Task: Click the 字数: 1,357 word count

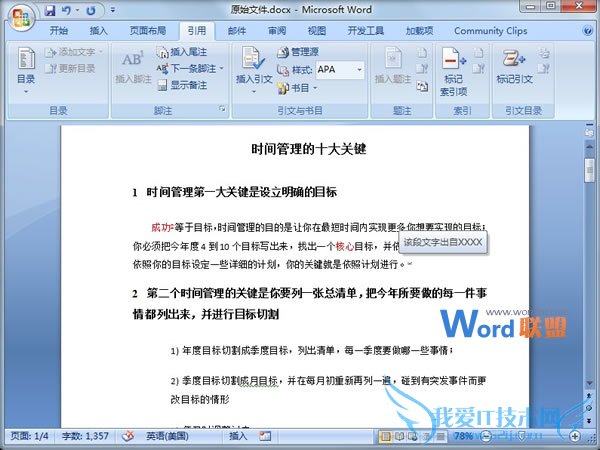Action: (x=85, y=436)
